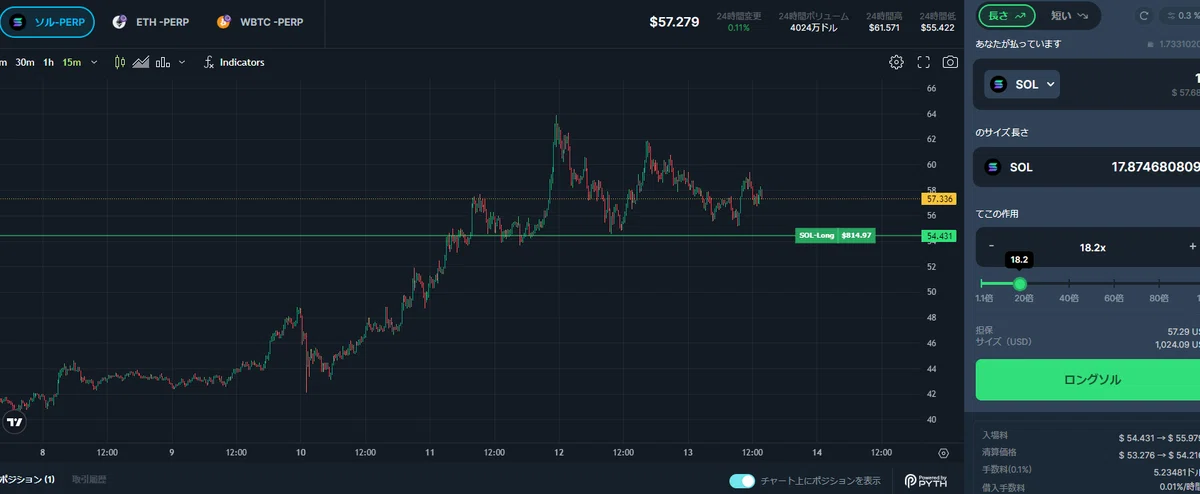The width and height of the screenshot is (1200, 494).
Task: Select the 1h timeframe
Action: [49, 62]
